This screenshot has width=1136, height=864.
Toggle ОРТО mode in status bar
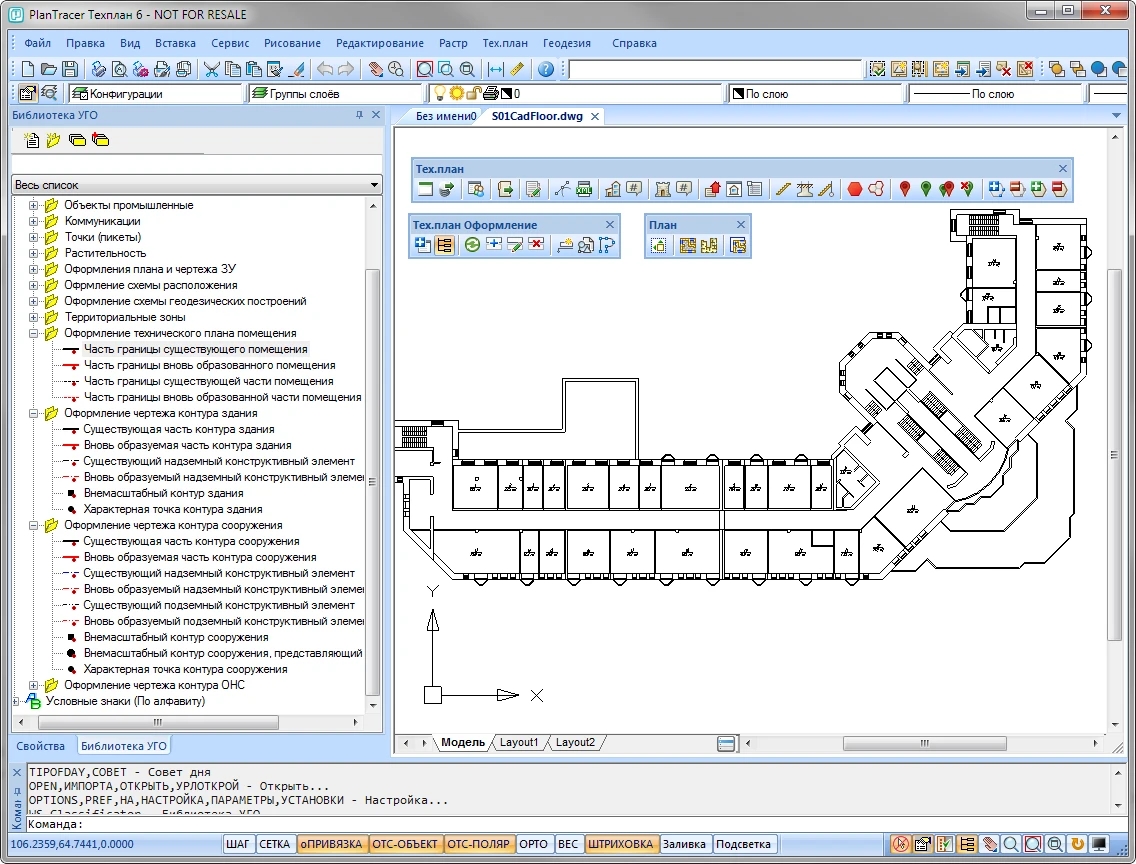point(534,844)
